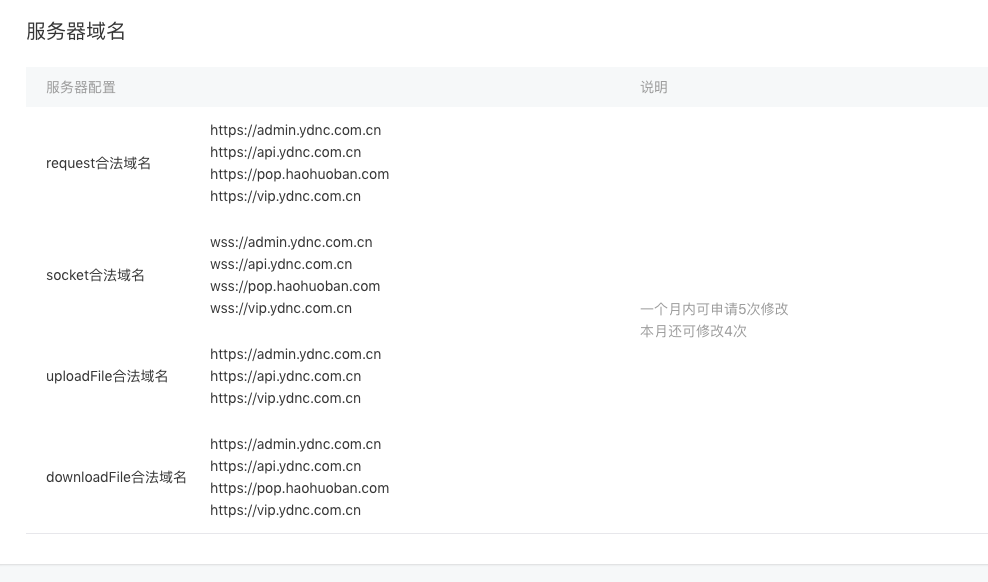
Task: Click https://admin.ydnc.com.cn under downloadFile合法域名
Action: [x=296, y=445]
